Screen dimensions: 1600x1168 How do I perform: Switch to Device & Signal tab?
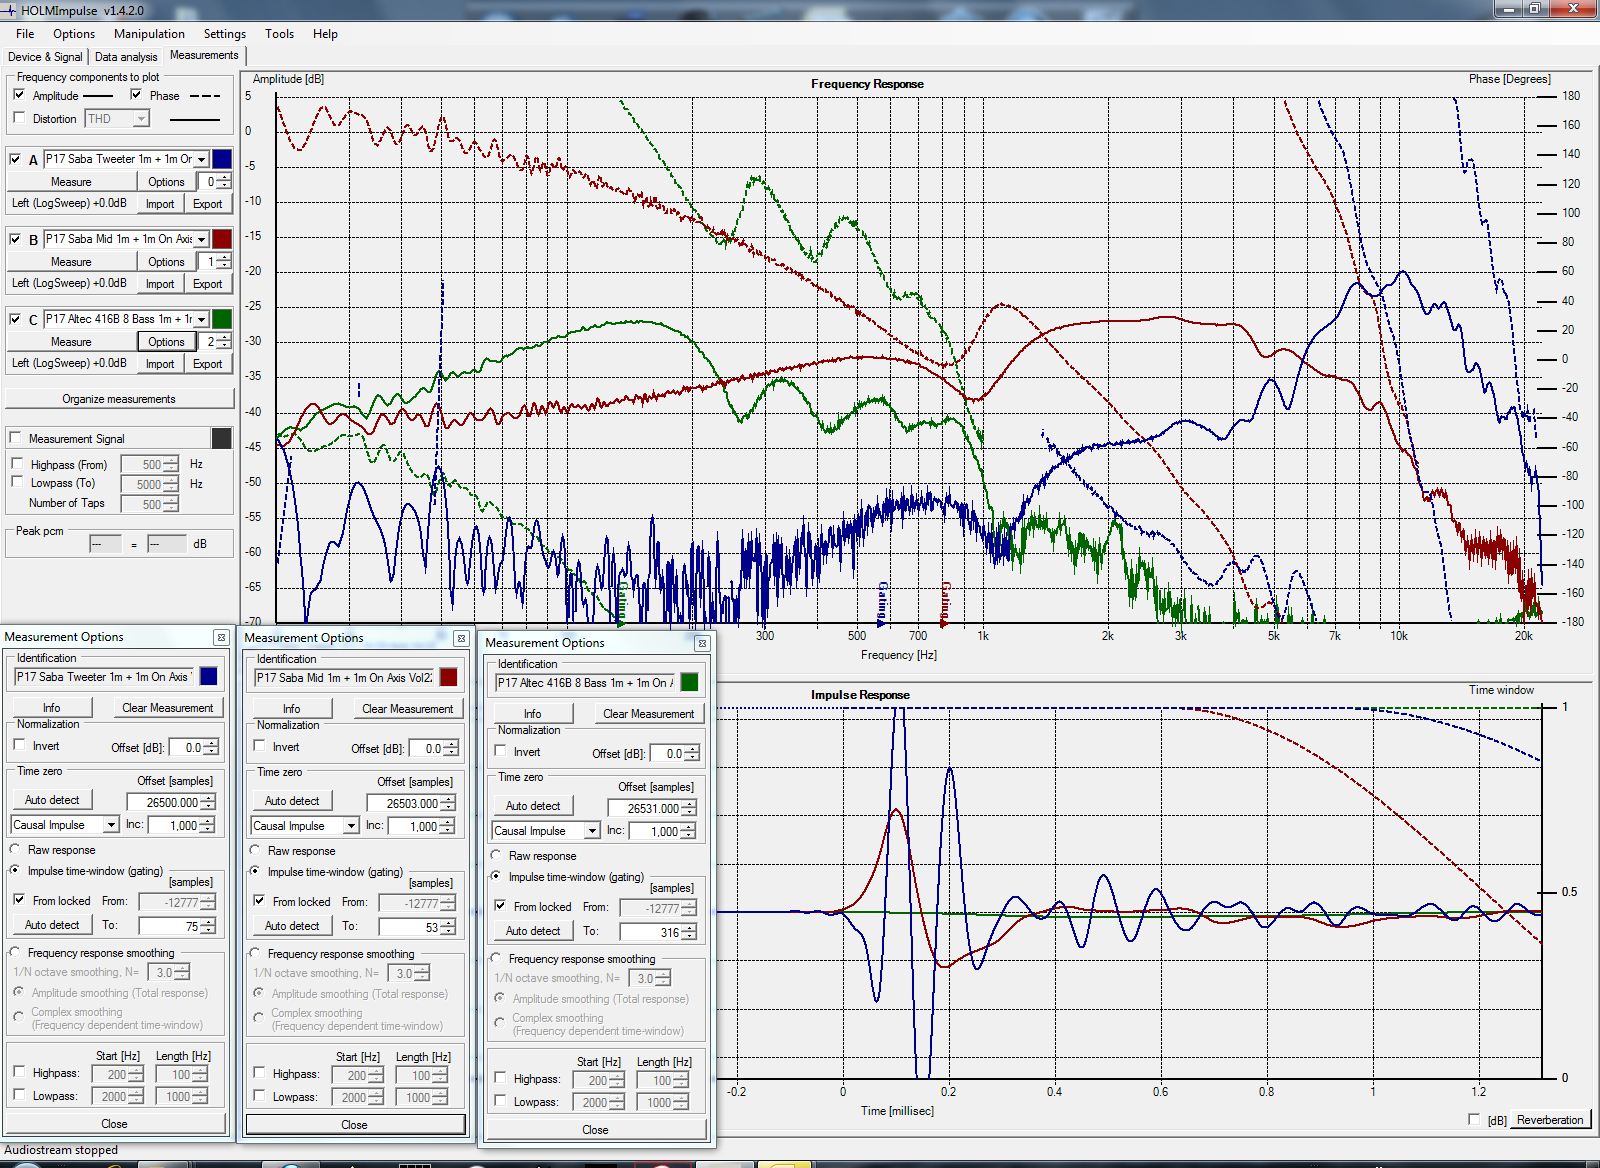46,56
